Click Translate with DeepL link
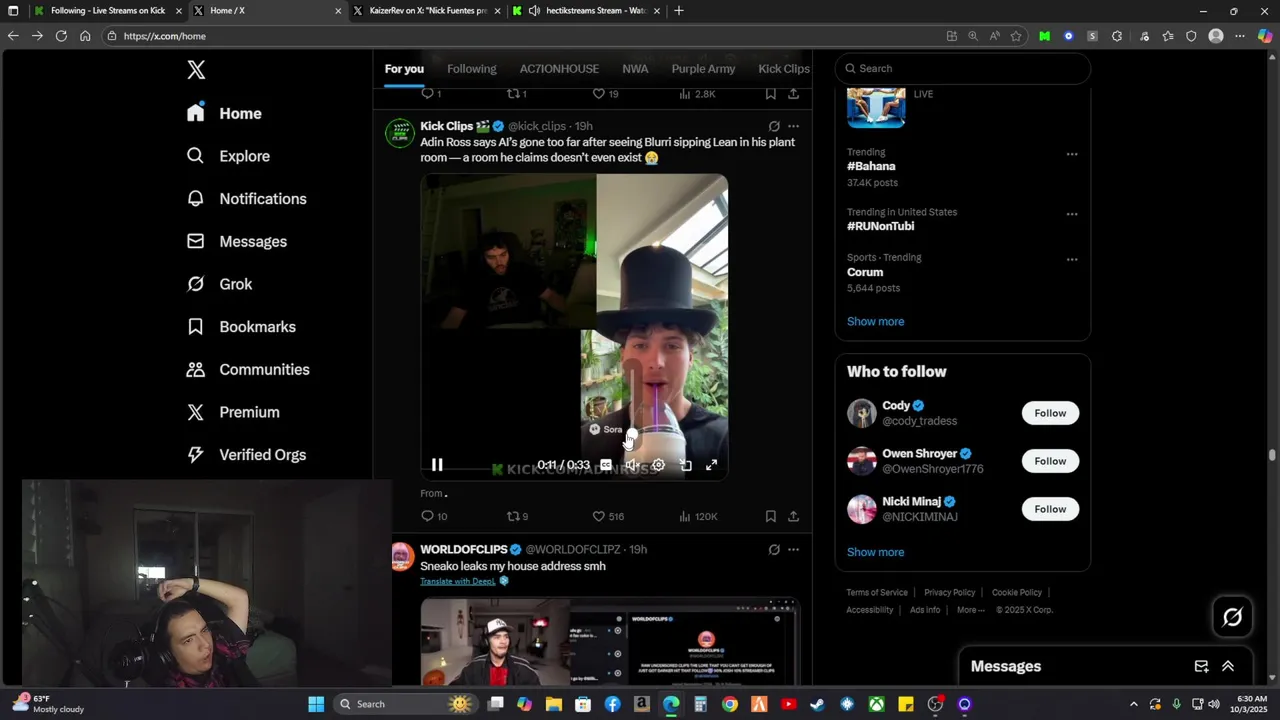The width and height of the screenshot is (1280, 720). pyautogui.click(x=458, y=581)
